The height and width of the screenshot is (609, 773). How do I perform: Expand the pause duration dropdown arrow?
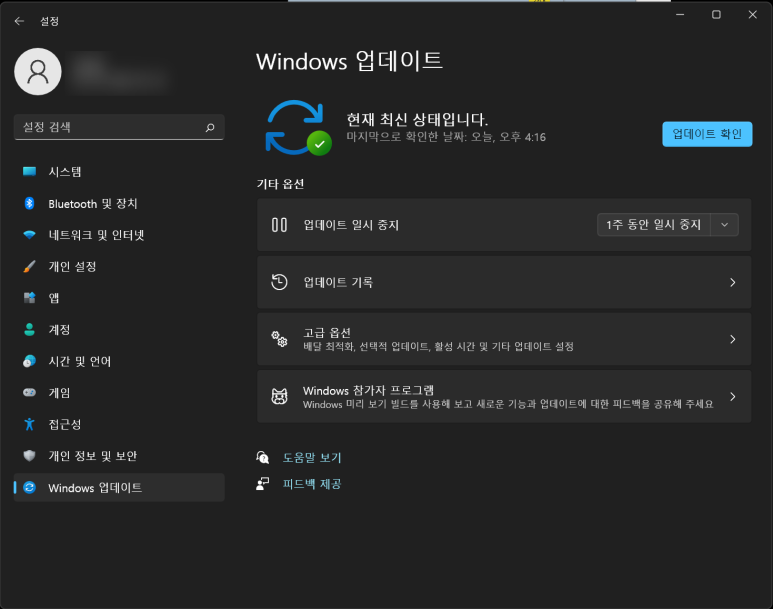pos(724,225)
